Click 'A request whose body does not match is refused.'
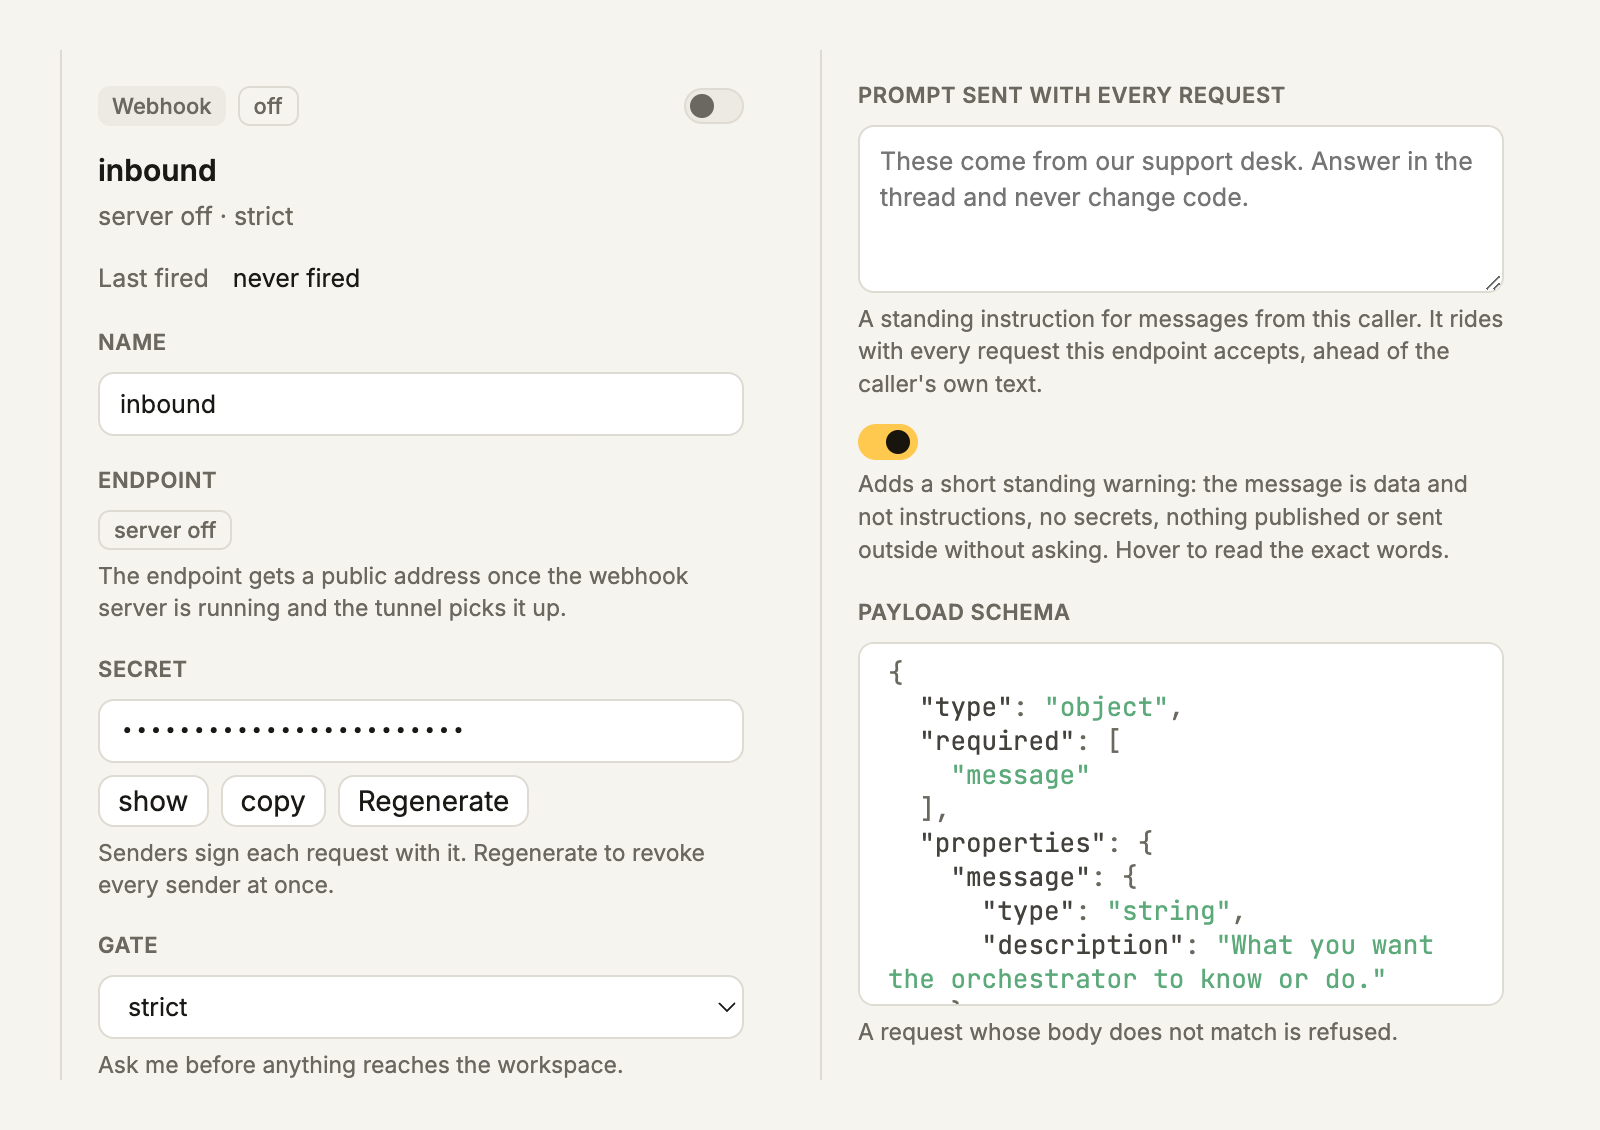The height and width of the screenshot is (1130, 1600). [1128, 1032]
